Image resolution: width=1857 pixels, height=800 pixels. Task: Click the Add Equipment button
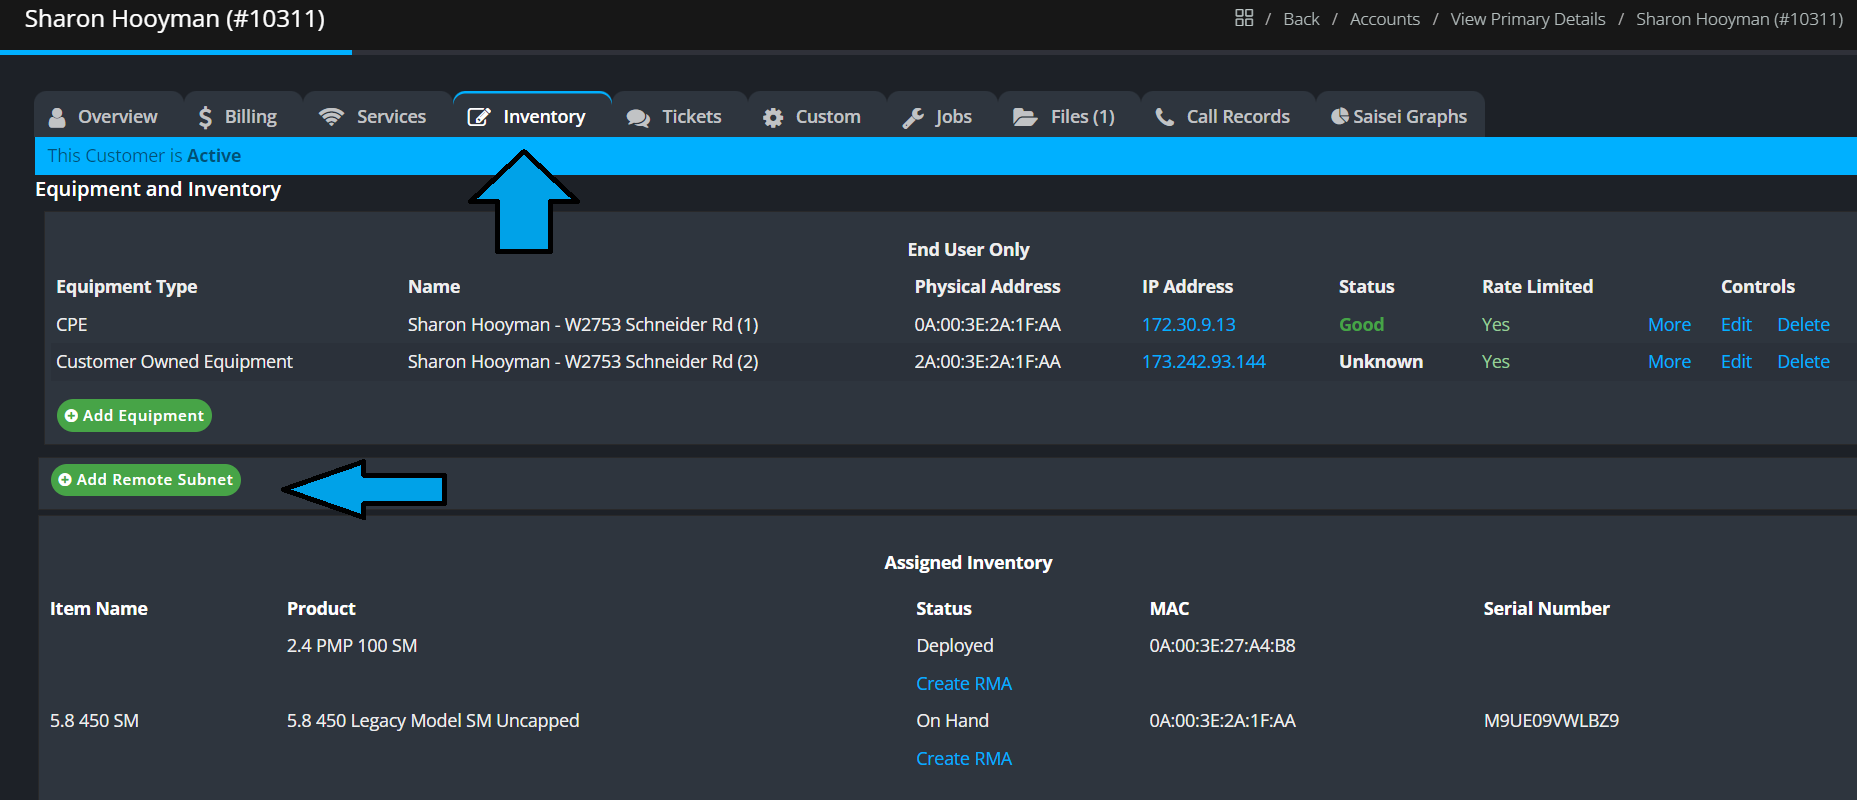pos(134,416)
